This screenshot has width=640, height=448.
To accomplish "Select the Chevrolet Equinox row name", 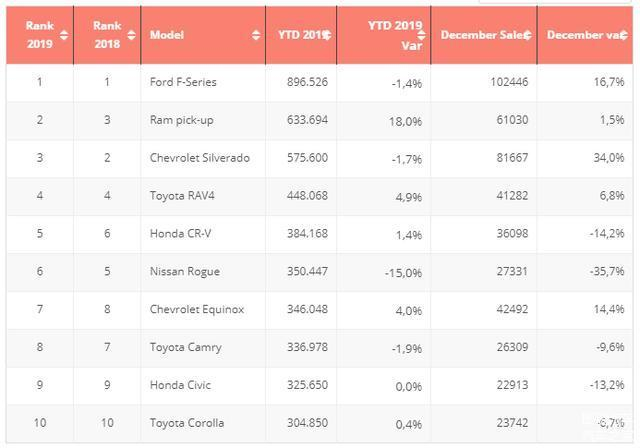I will [197, 309].
